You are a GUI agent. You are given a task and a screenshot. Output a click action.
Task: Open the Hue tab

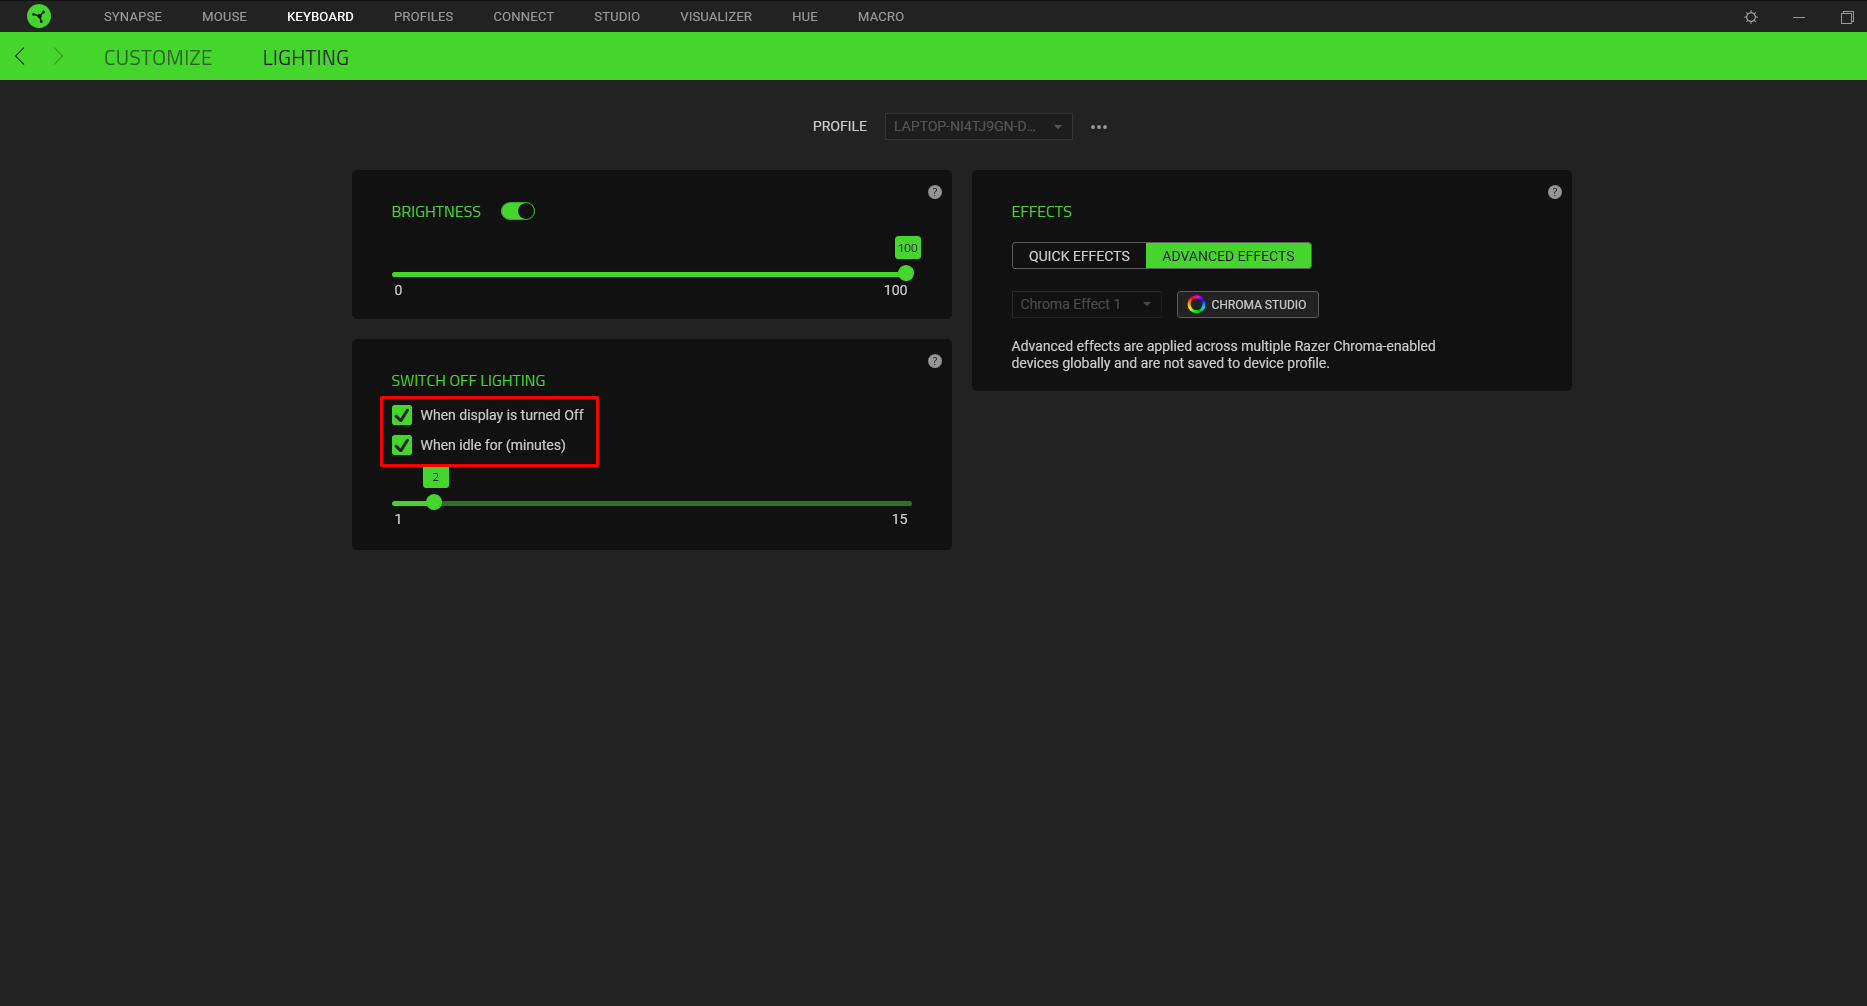coord(805,17)
